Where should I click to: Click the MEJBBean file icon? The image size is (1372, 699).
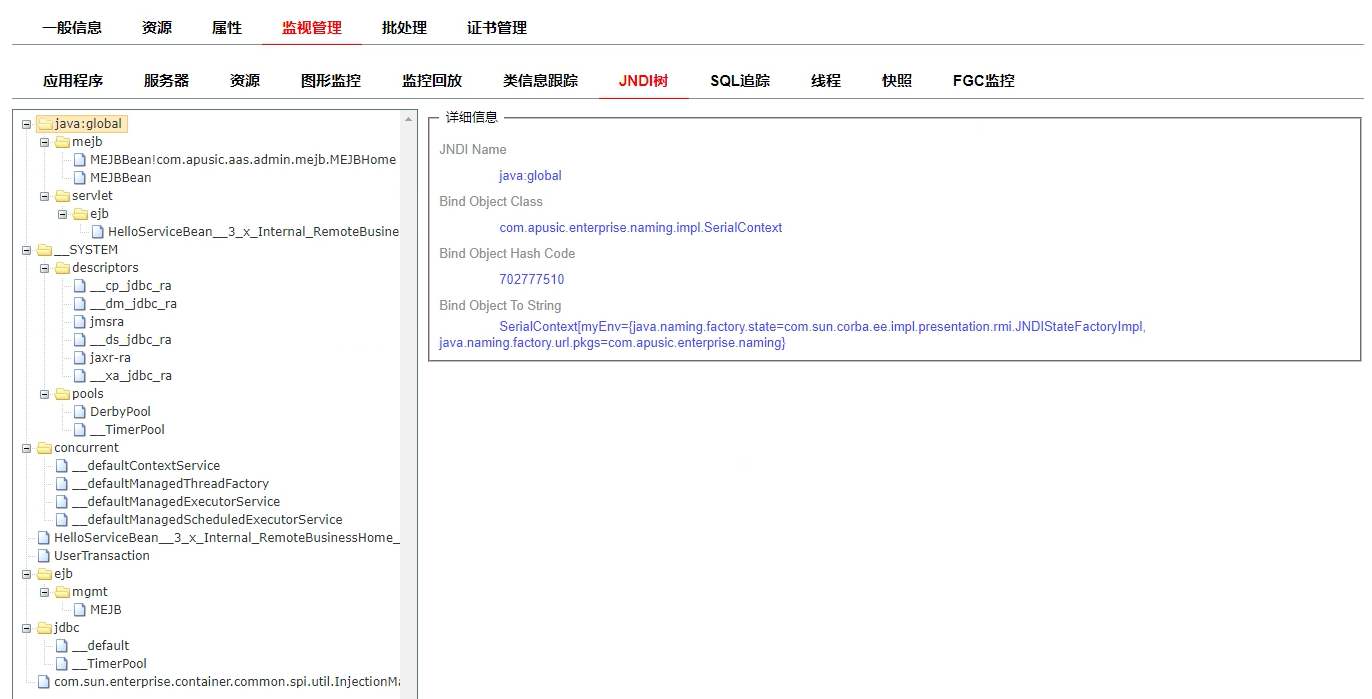80,178
